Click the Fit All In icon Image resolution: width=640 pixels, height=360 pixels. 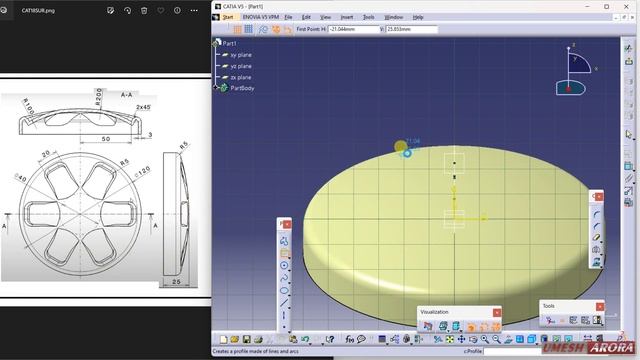(x=449, y=339)
